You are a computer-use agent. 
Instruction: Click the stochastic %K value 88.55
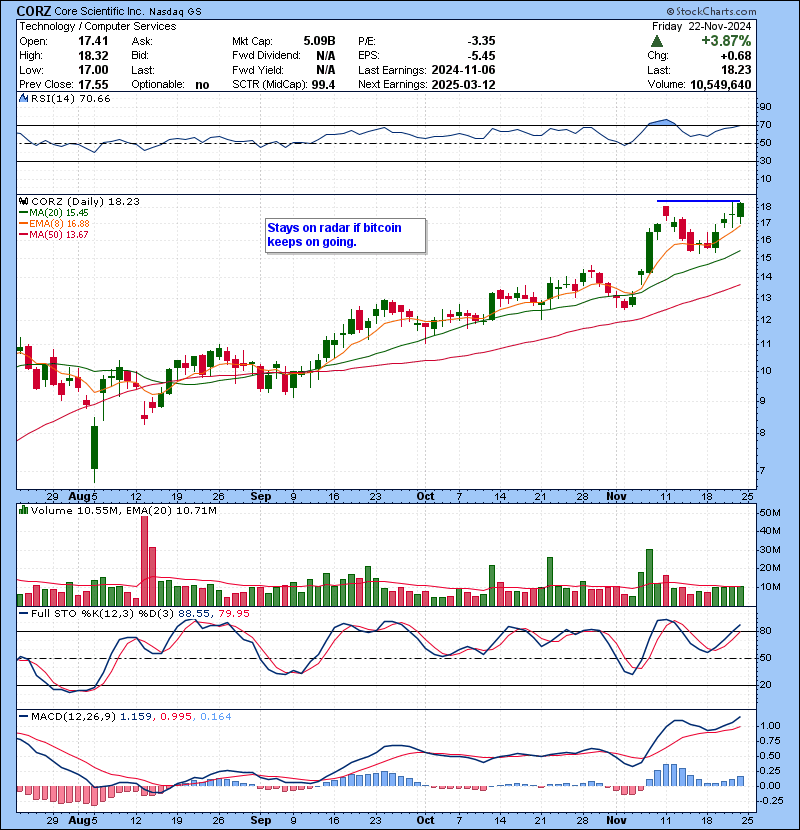point(194,613)
